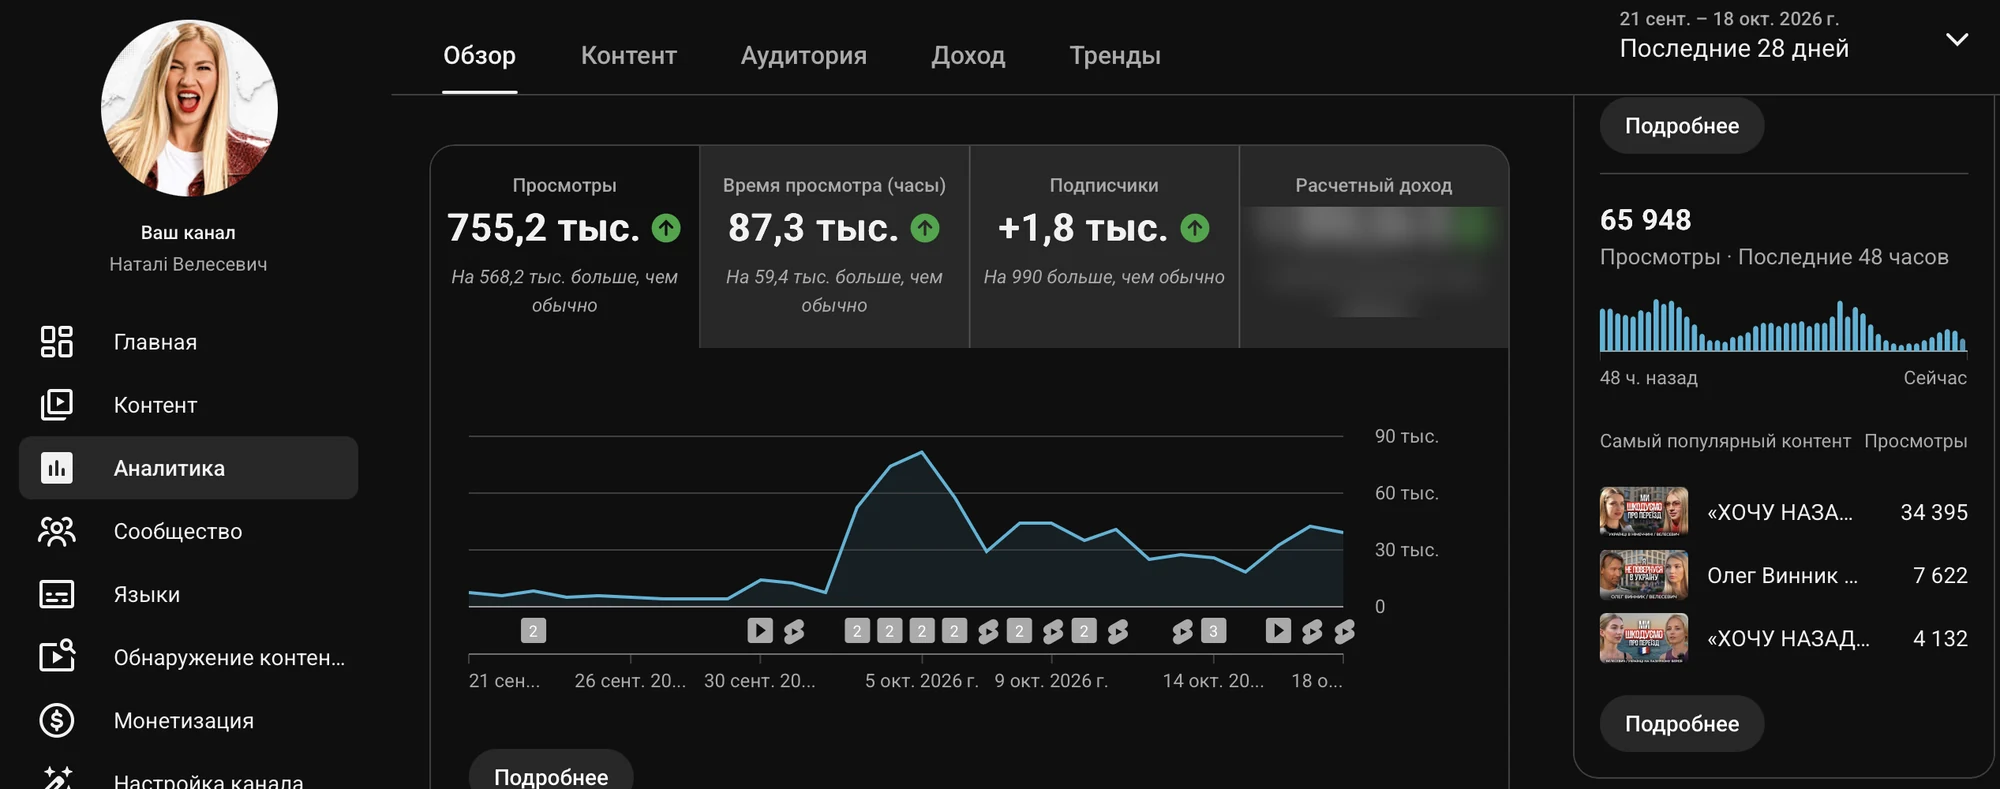
Task: Click the channel avatar picture
Action: coord(189,108)
